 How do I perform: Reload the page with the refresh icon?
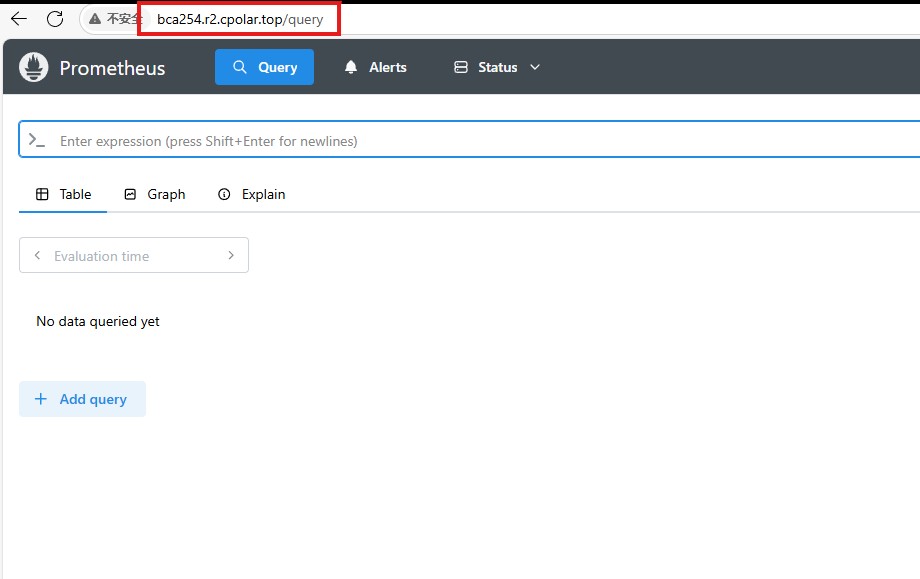point(55,19)
